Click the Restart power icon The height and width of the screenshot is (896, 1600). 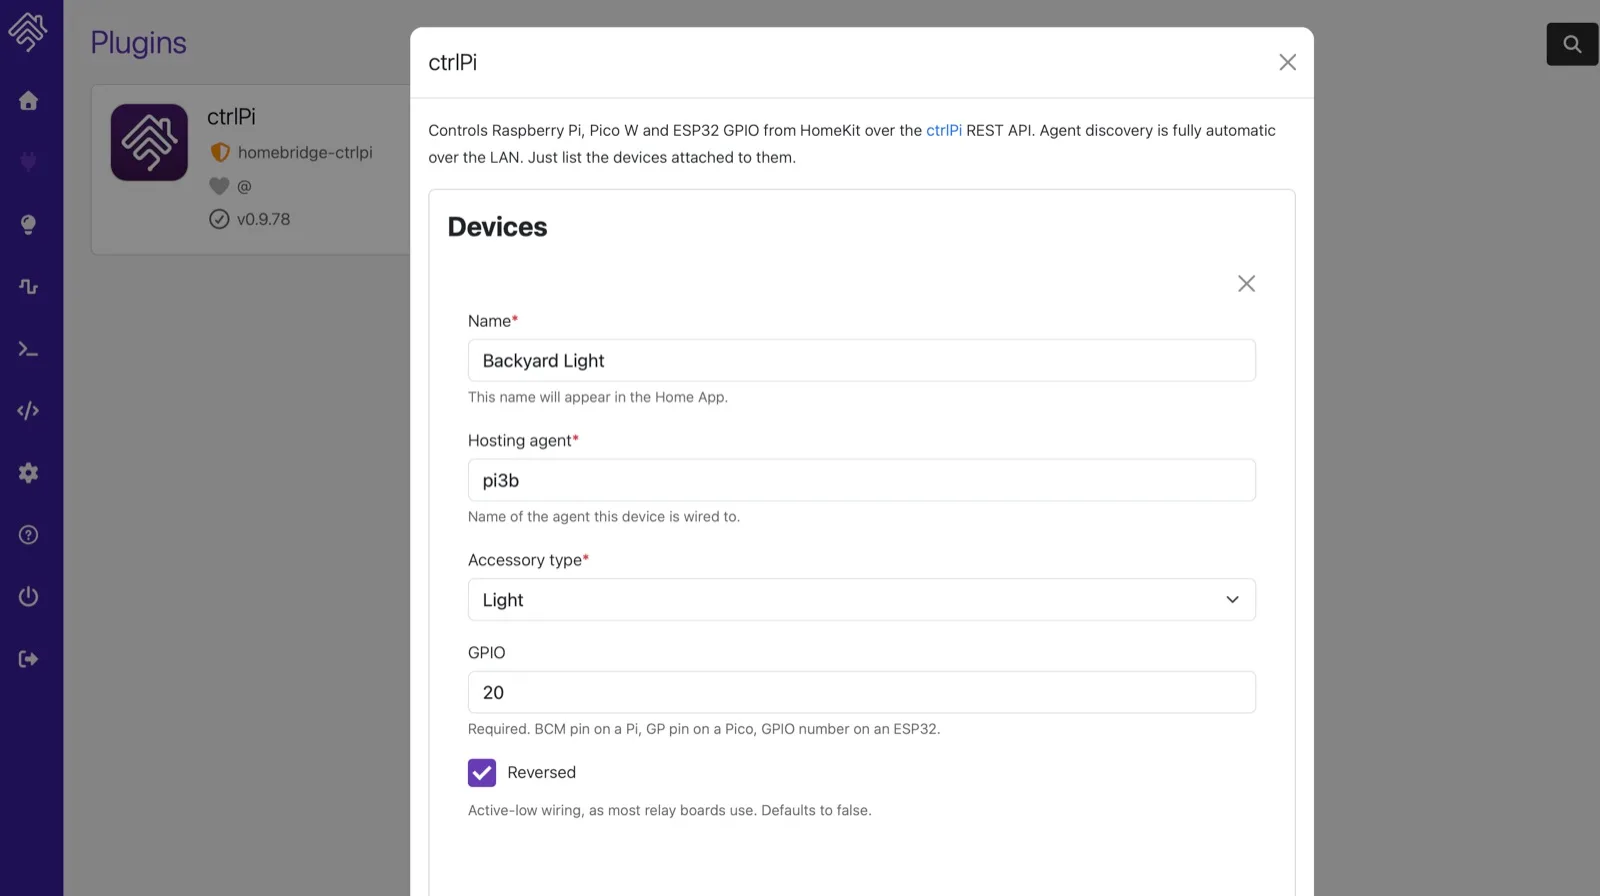pyautogui.click(x=28, y=596)
